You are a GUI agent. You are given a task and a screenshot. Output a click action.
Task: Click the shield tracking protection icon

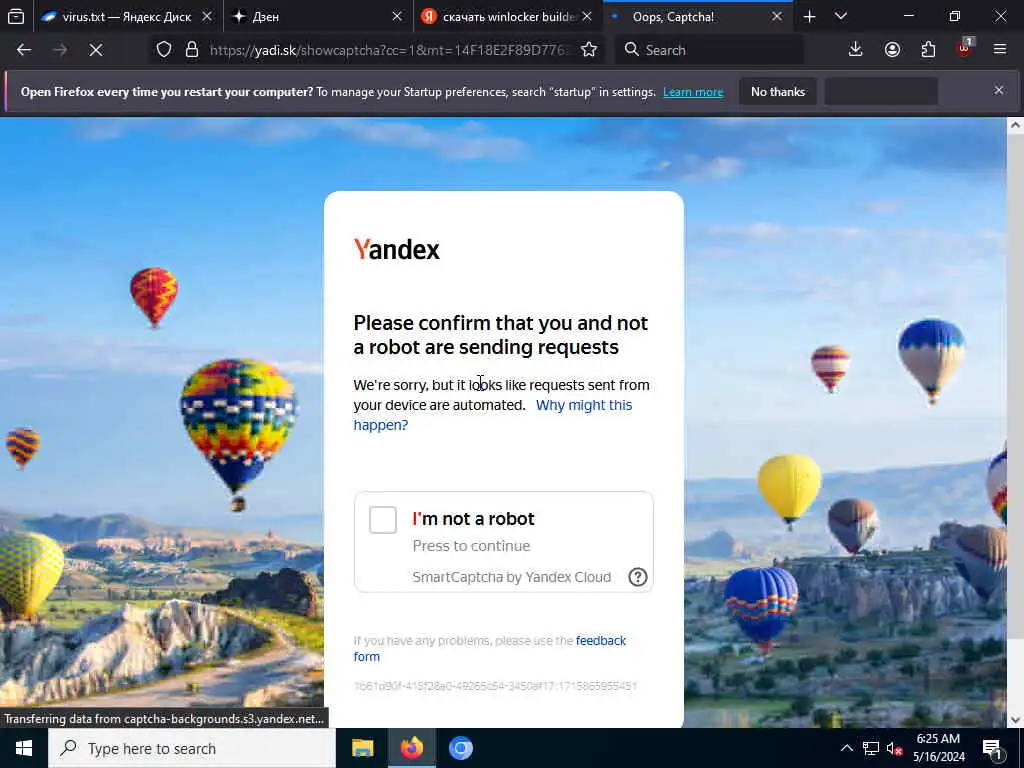pyautogui.click(x=164, y=50)
